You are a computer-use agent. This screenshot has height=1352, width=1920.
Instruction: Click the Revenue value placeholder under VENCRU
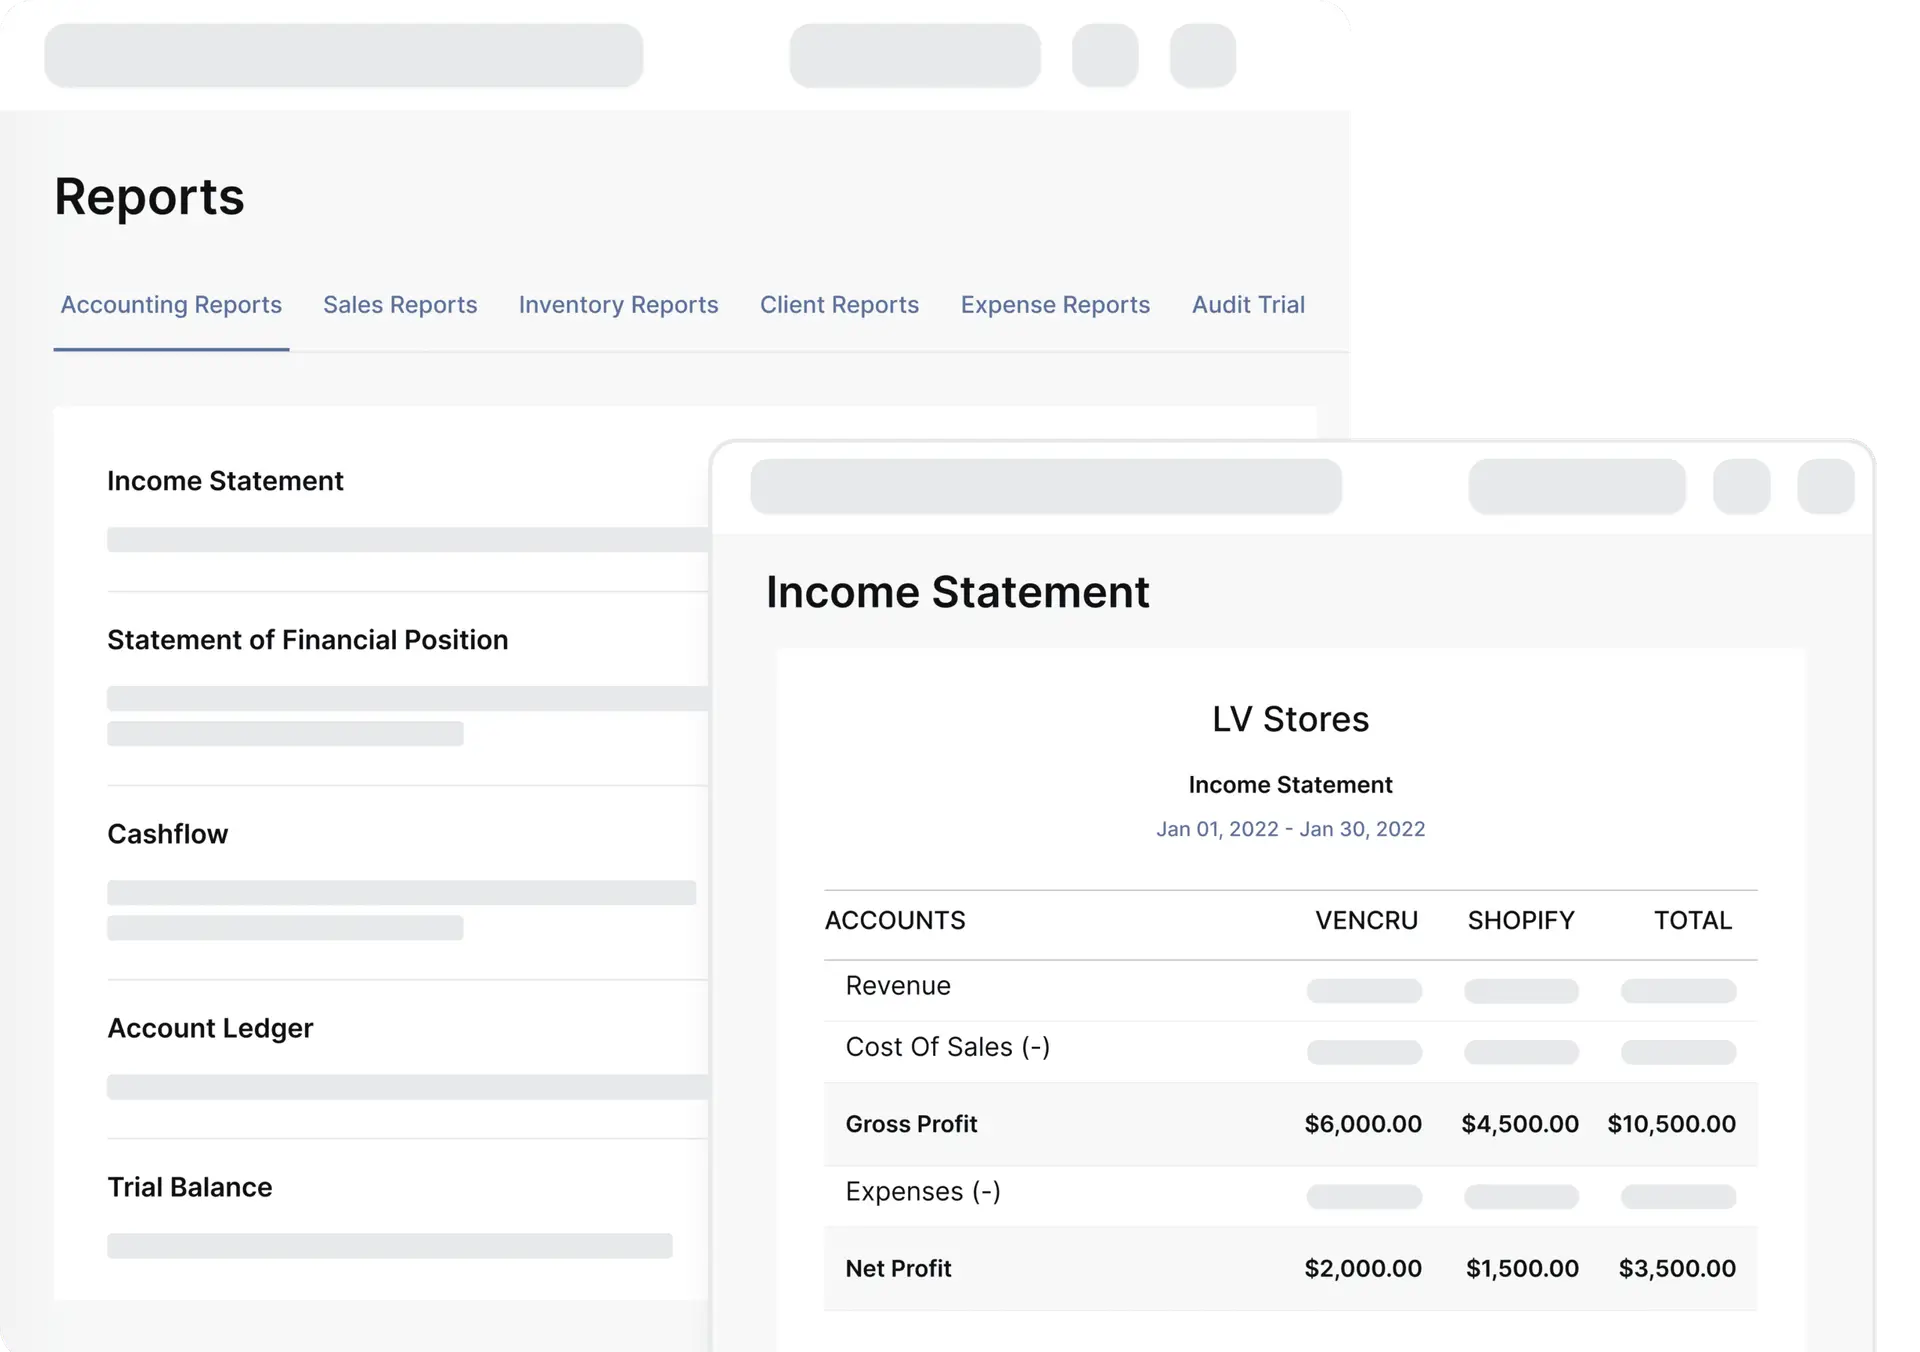(1364, 991)
